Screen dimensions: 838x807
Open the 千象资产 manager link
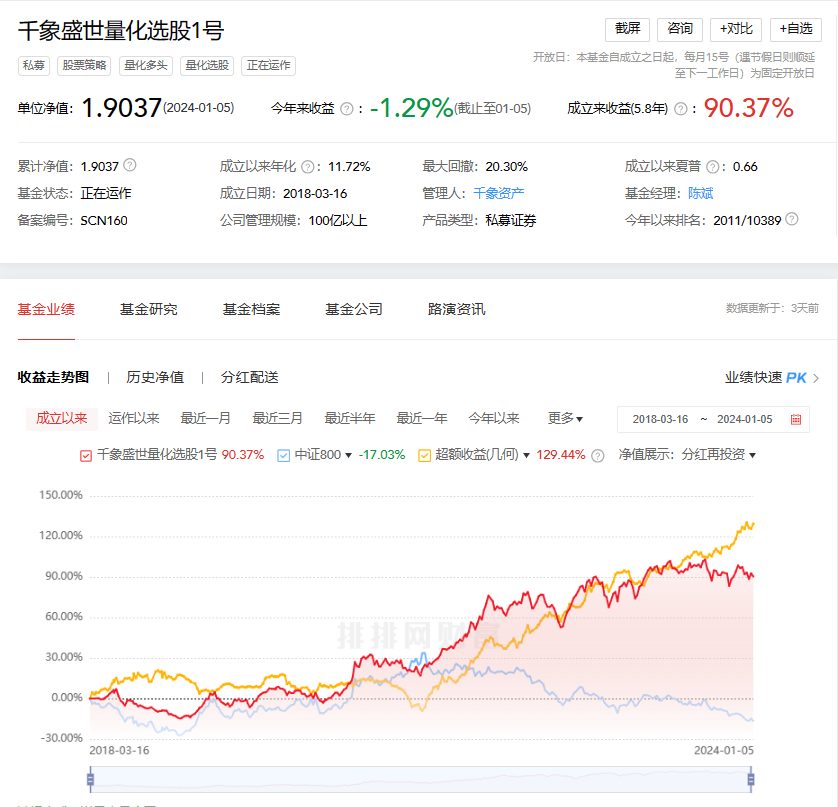click(x=498, y=193)
